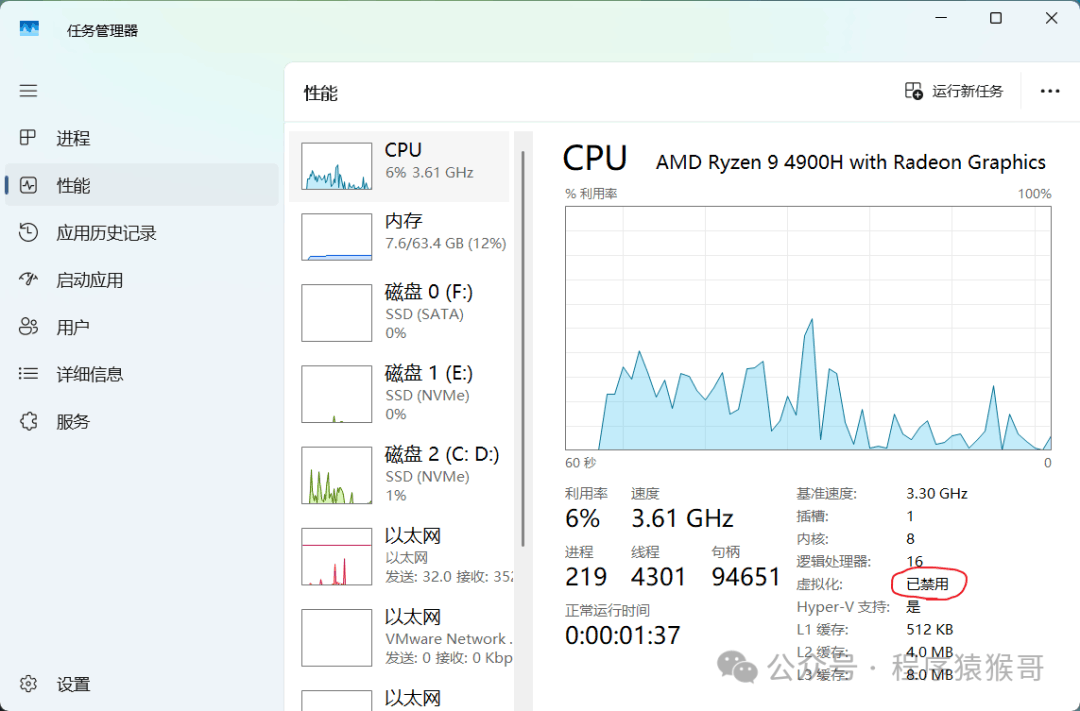Select the VMware Network 以太网 adapter entry

pyautogui.click(x=400, y=637)
